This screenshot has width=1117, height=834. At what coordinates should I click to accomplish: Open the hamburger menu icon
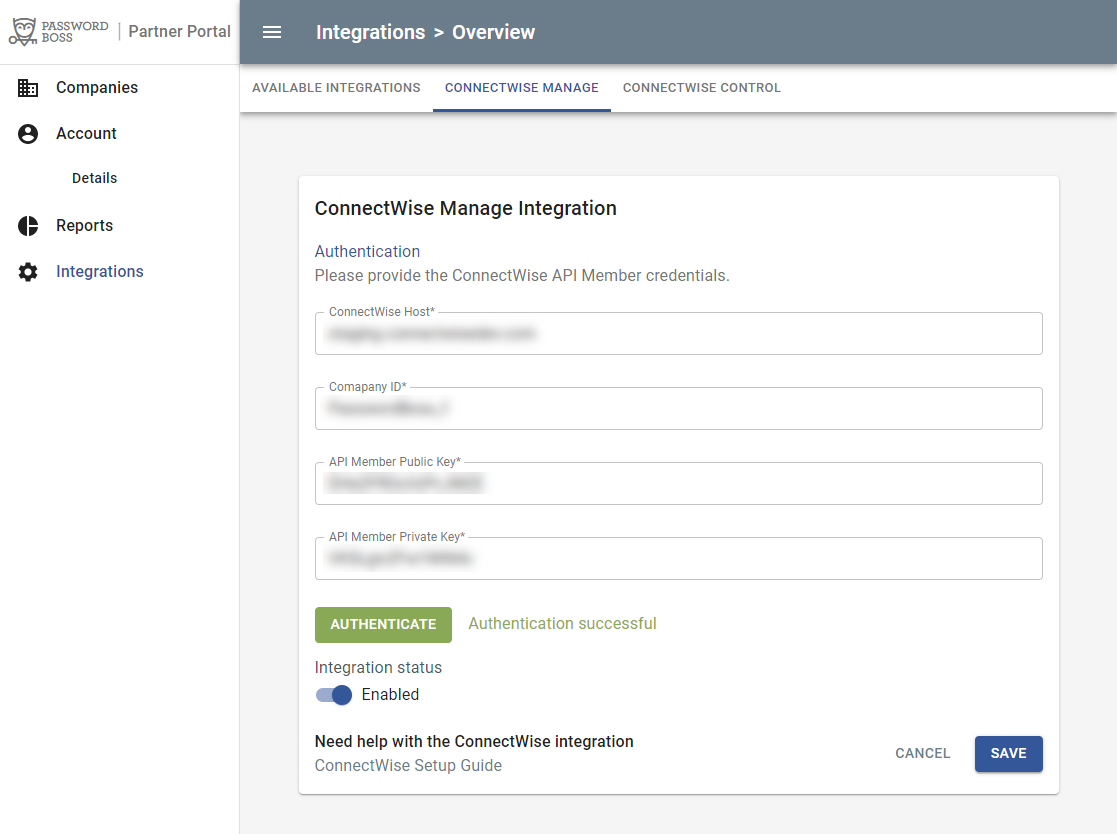(x=272, y=32)
